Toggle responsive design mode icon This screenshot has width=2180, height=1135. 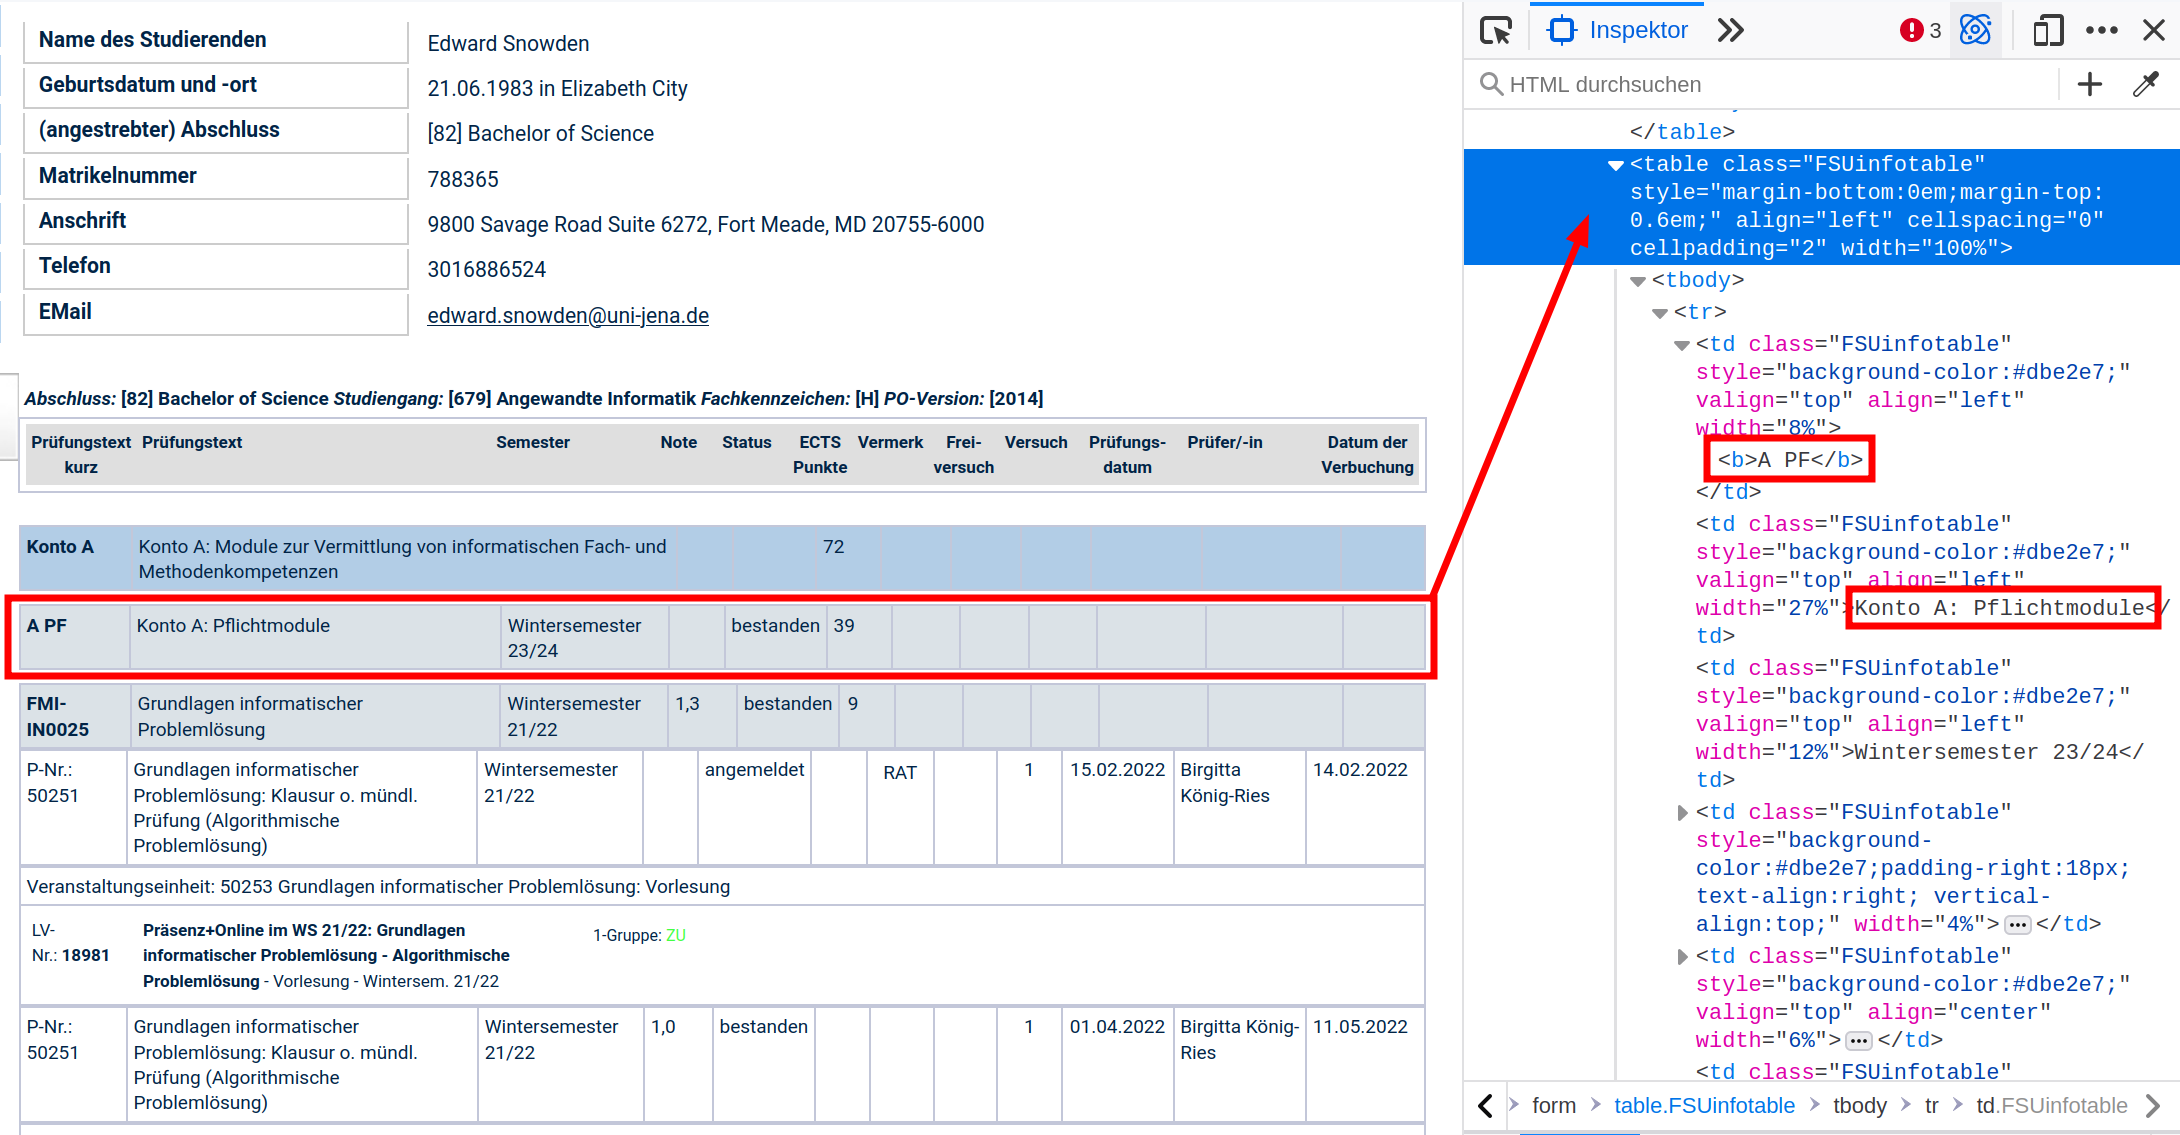click(2048, 30)
